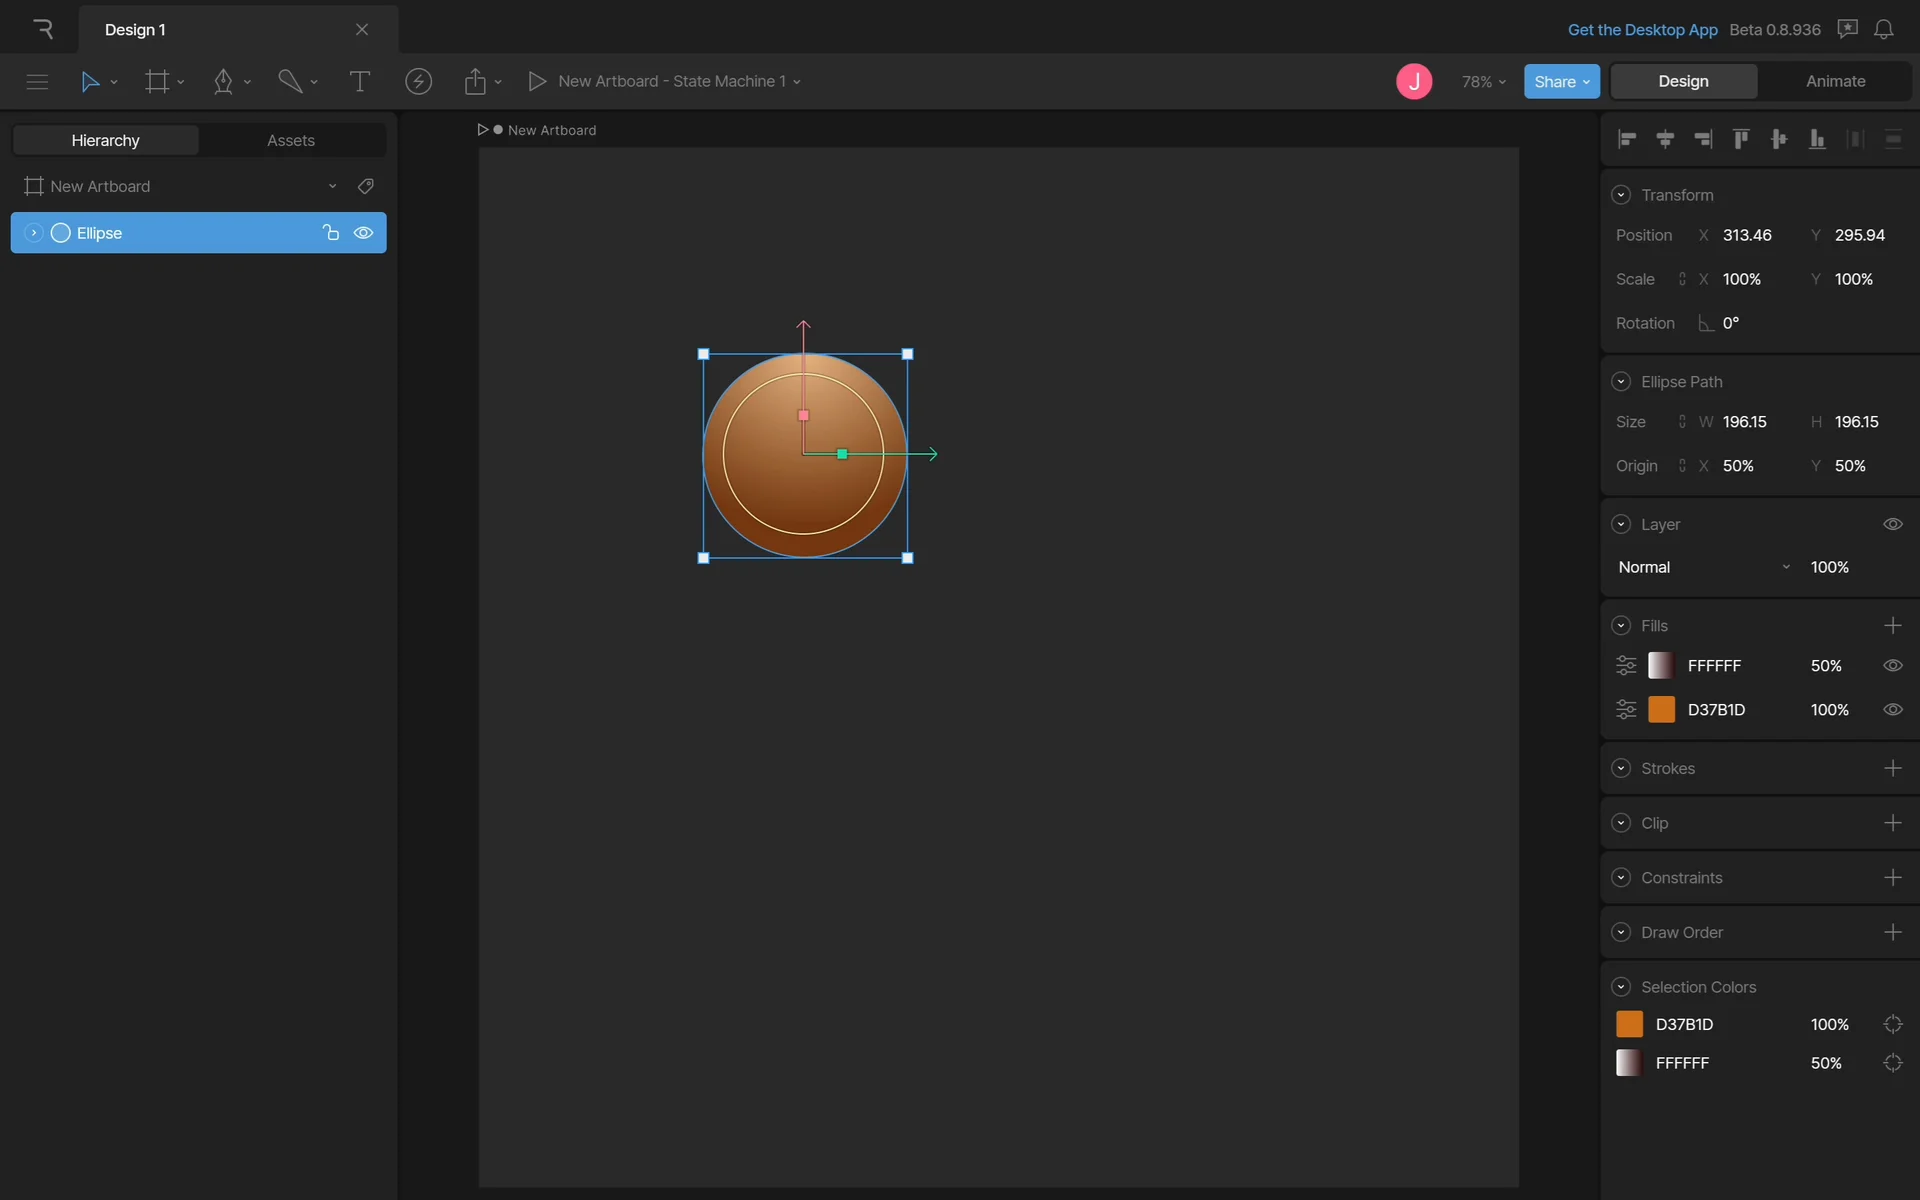Toggle visibility of the FFFFFF fill

pyautogui.click(x=1892, y=666)
